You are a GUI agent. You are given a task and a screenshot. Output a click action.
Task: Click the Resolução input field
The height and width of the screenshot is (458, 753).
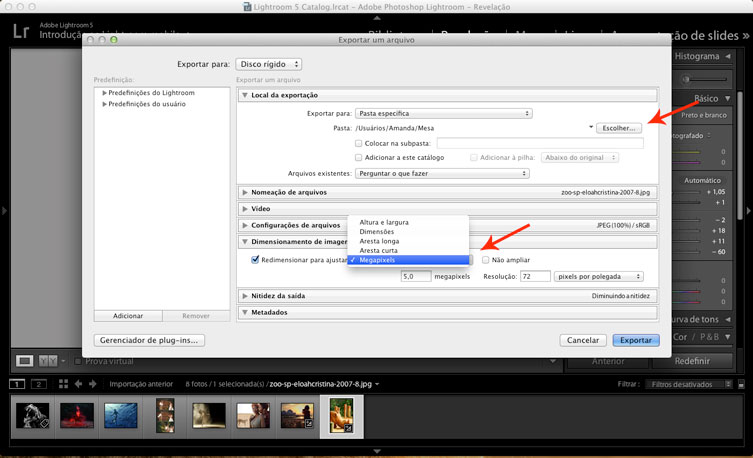point(534,276)
